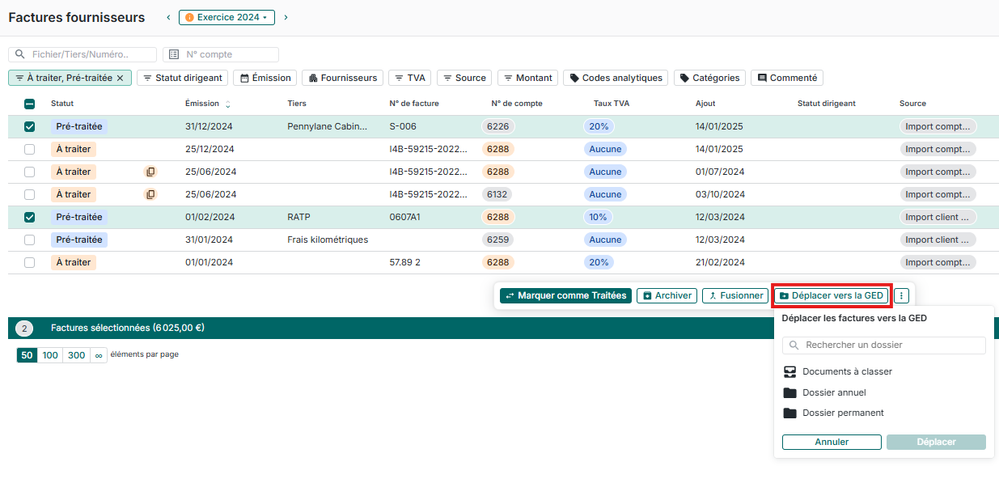Viewport: 999px width, 492px height.
Task: Toggle the select-all header checkbox
Action: click(29, 104)
